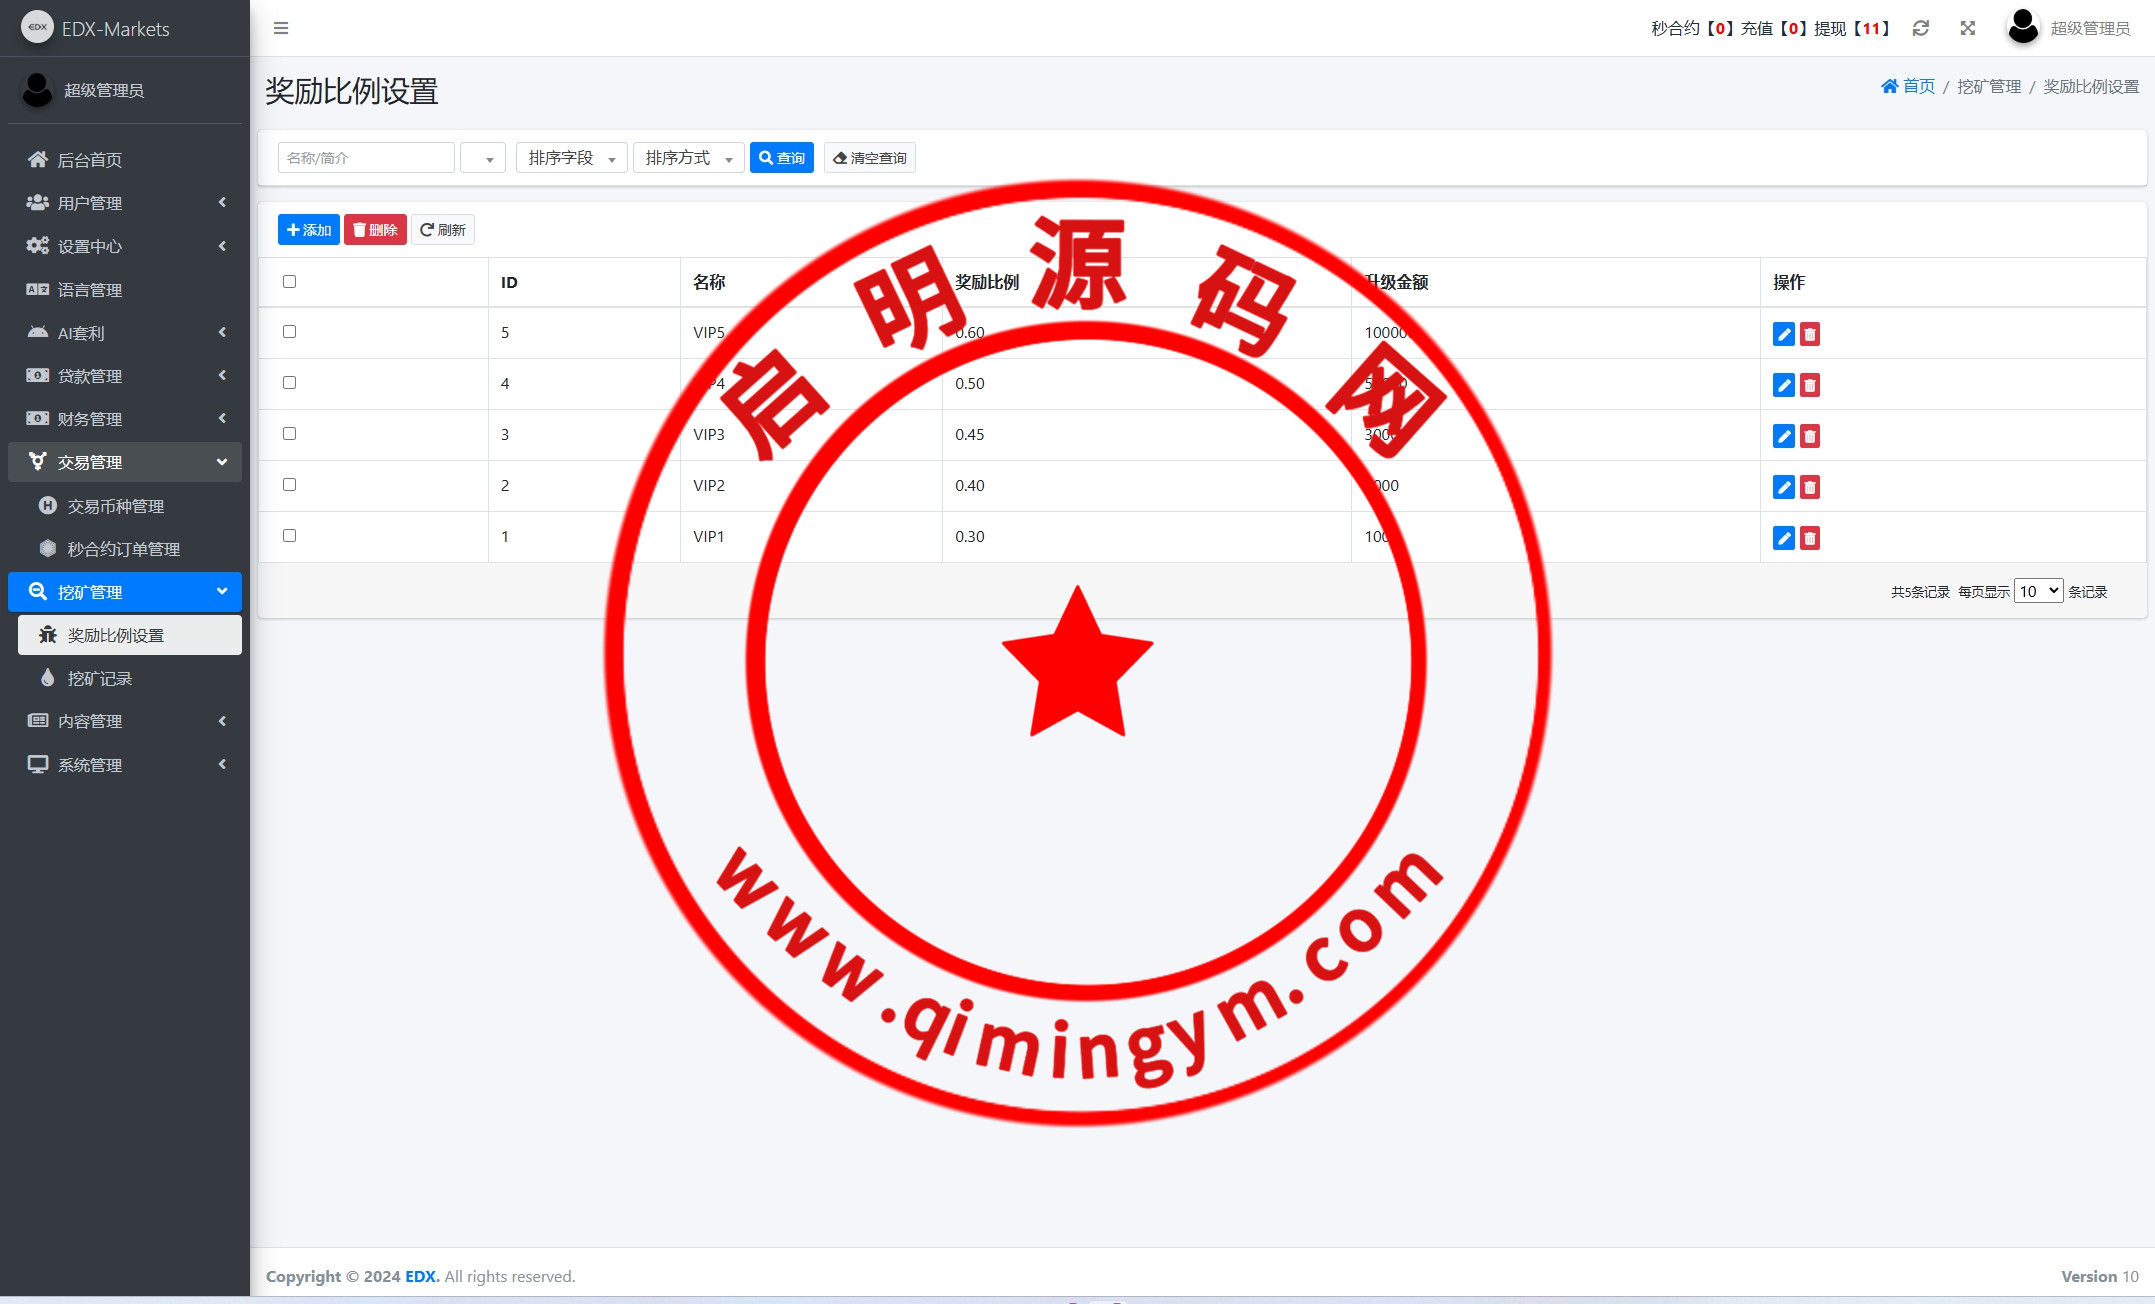
Task: Click the home icon in breadcrumb
Action: tap(1889, 86)
